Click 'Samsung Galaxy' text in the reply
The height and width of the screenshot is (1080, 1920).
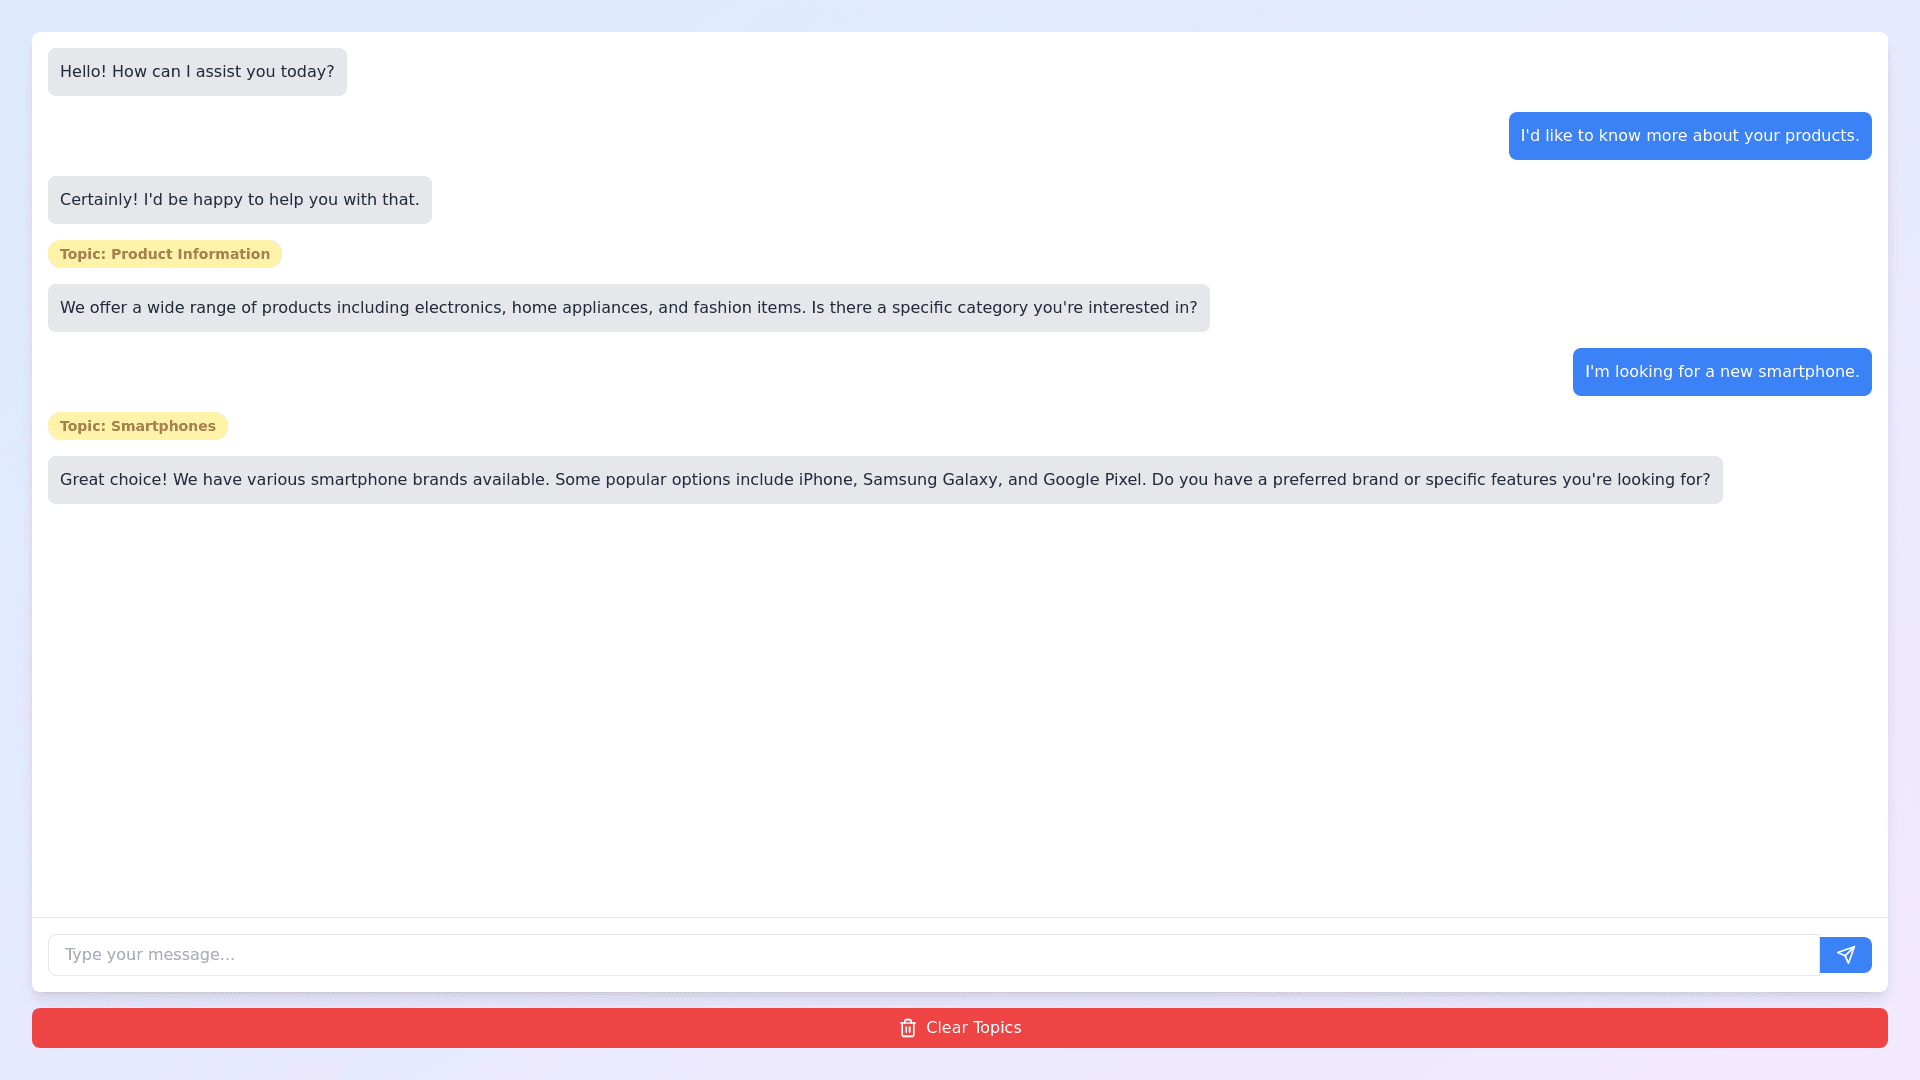pos(929,480)
